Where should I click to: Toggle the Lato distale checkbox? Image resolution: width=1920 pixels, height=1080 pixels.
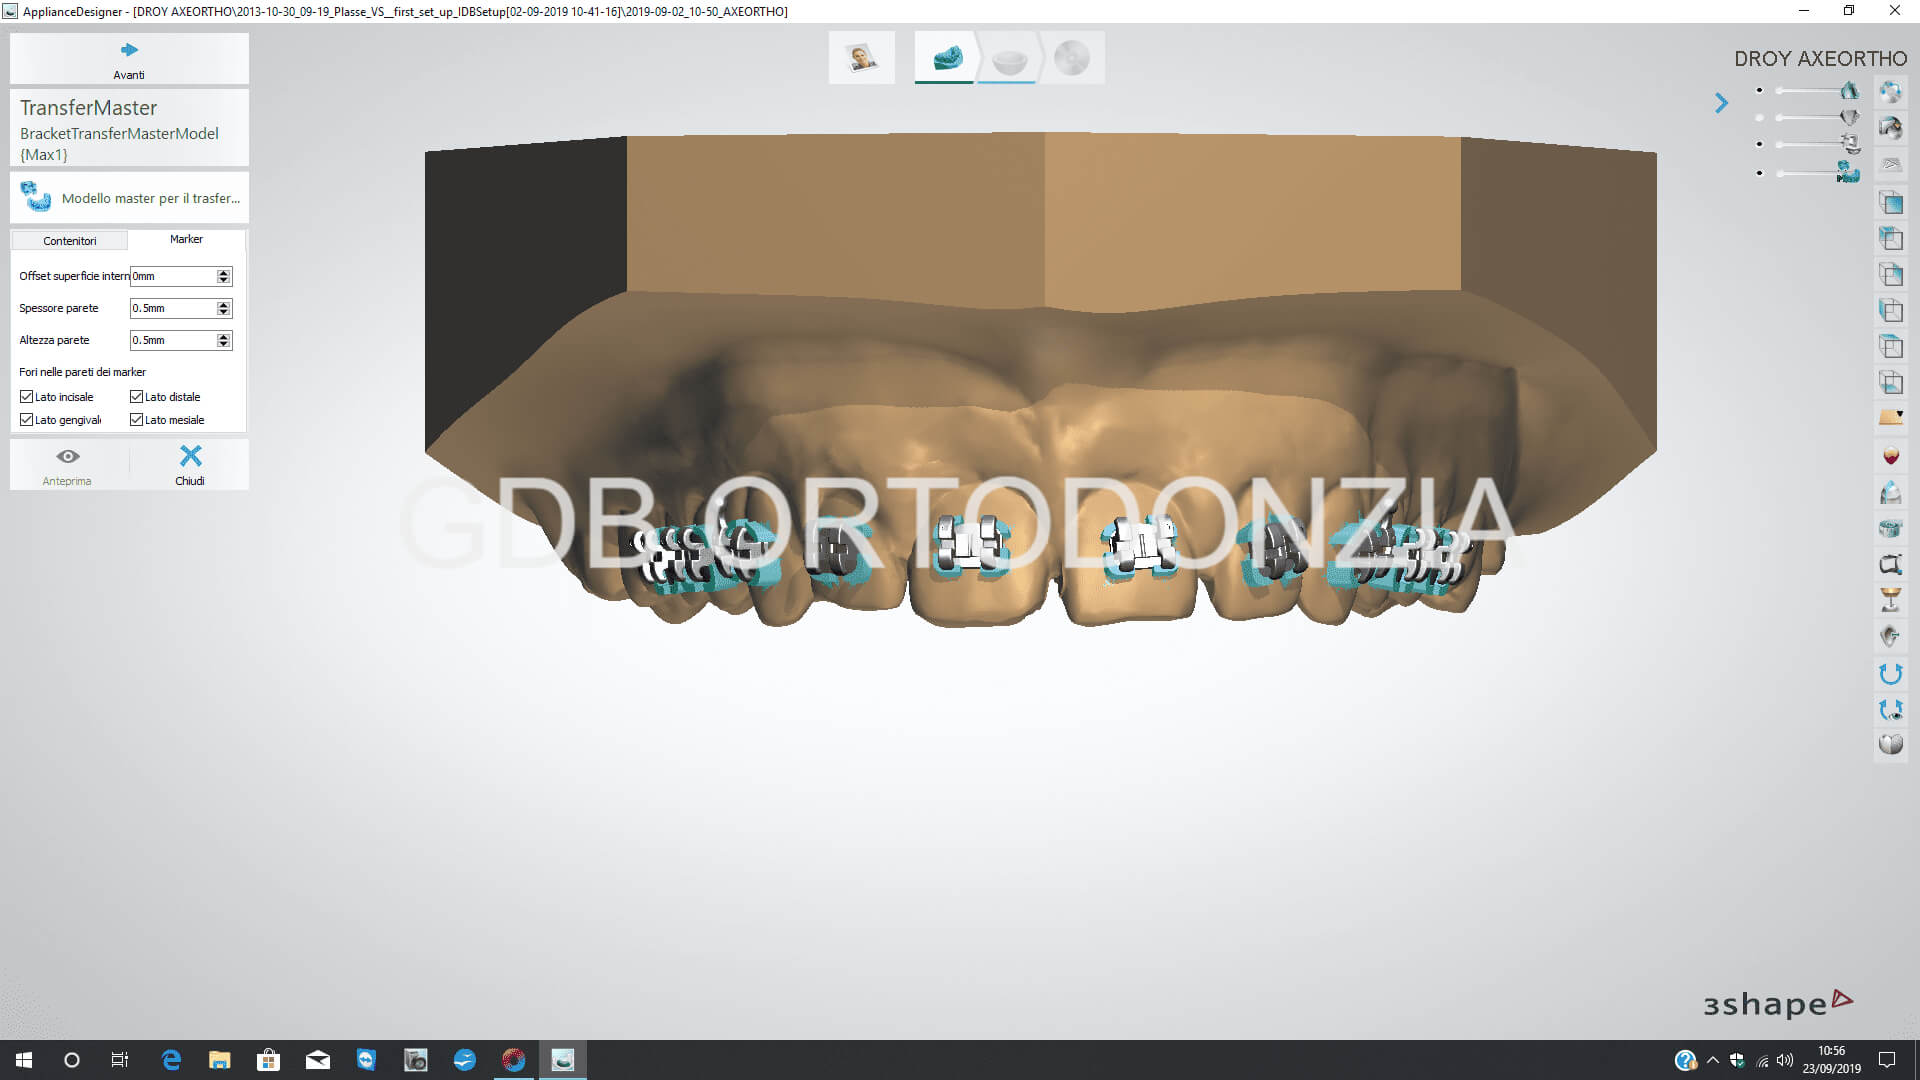point(137,397)
